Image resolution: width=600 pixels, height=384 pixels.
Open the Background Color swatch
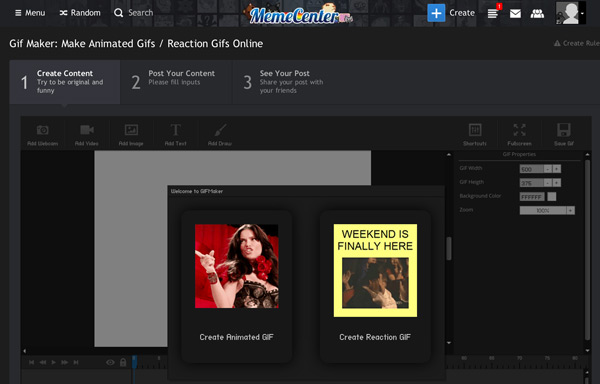tap(552, 197)
